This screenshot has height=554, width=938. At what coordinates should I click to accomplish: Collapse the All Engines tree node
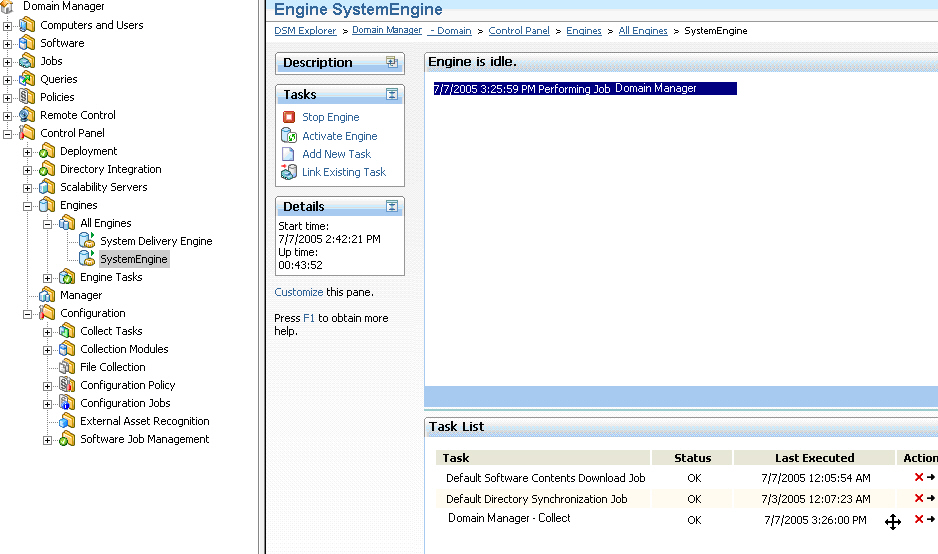point(47,224)
